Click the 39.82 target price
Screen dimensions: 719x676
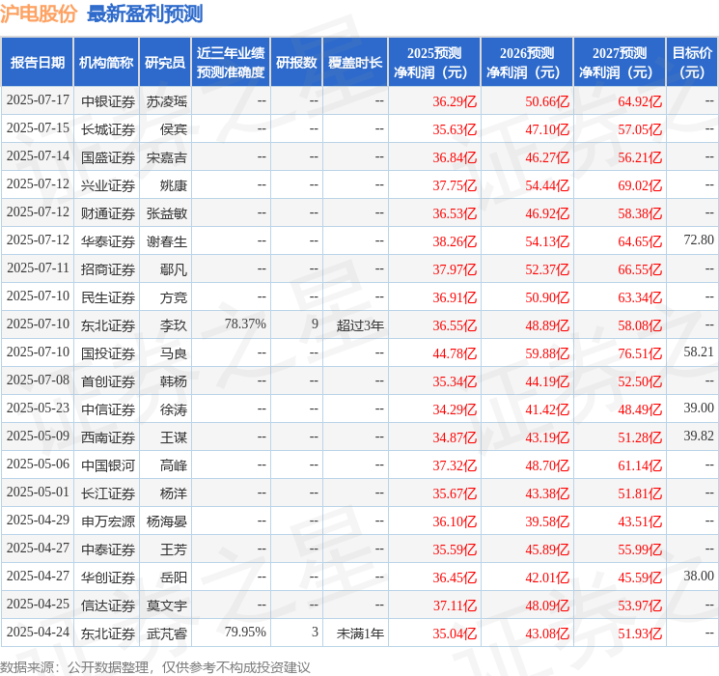point(698,436)
